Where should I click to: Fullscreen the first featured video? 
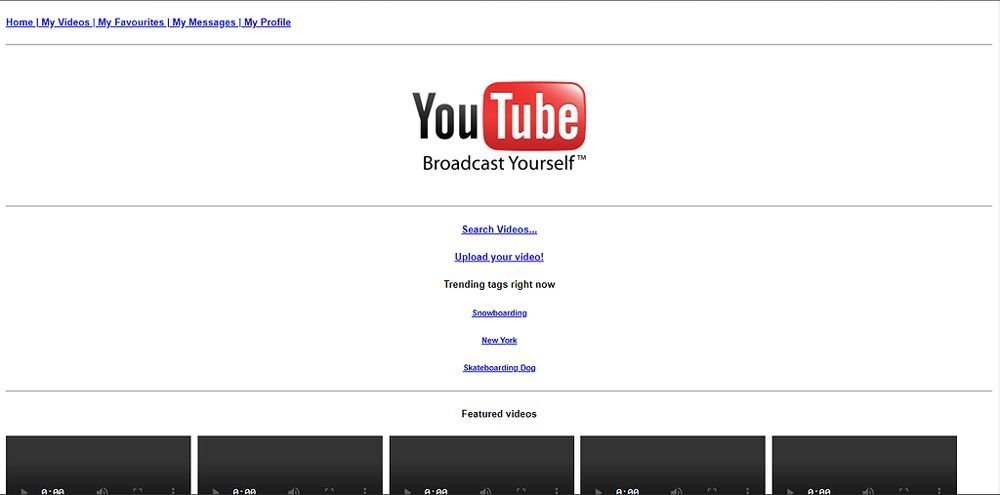pos(138,492)
